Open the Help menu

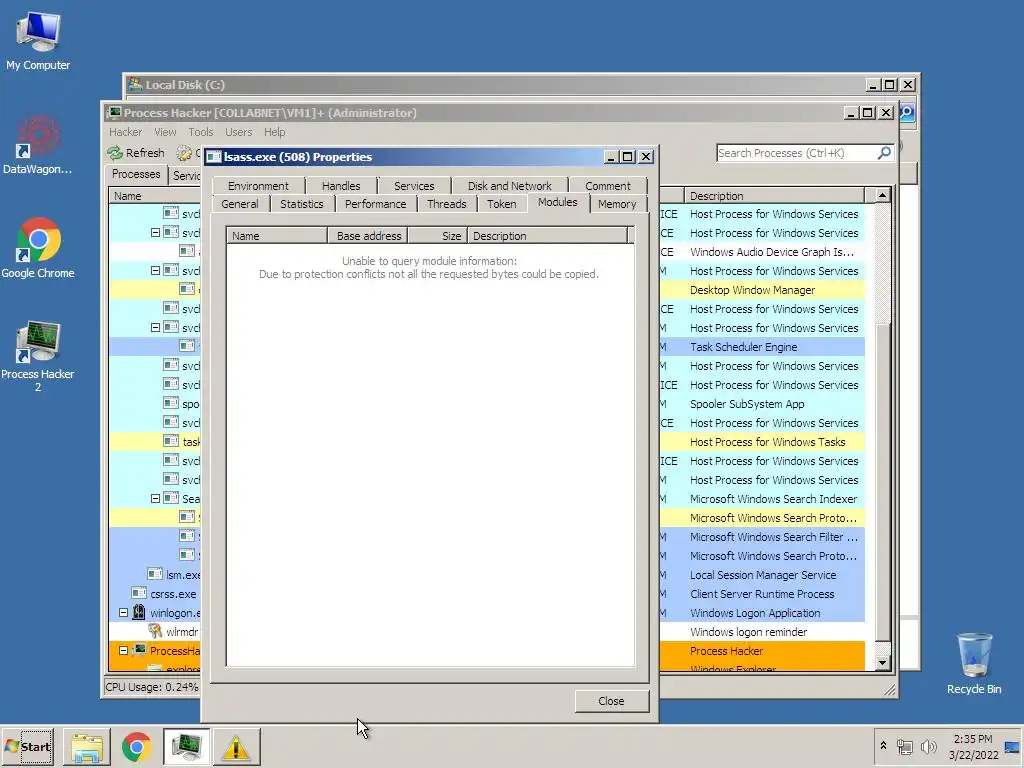pyautogui.click(x=274, y=132)
